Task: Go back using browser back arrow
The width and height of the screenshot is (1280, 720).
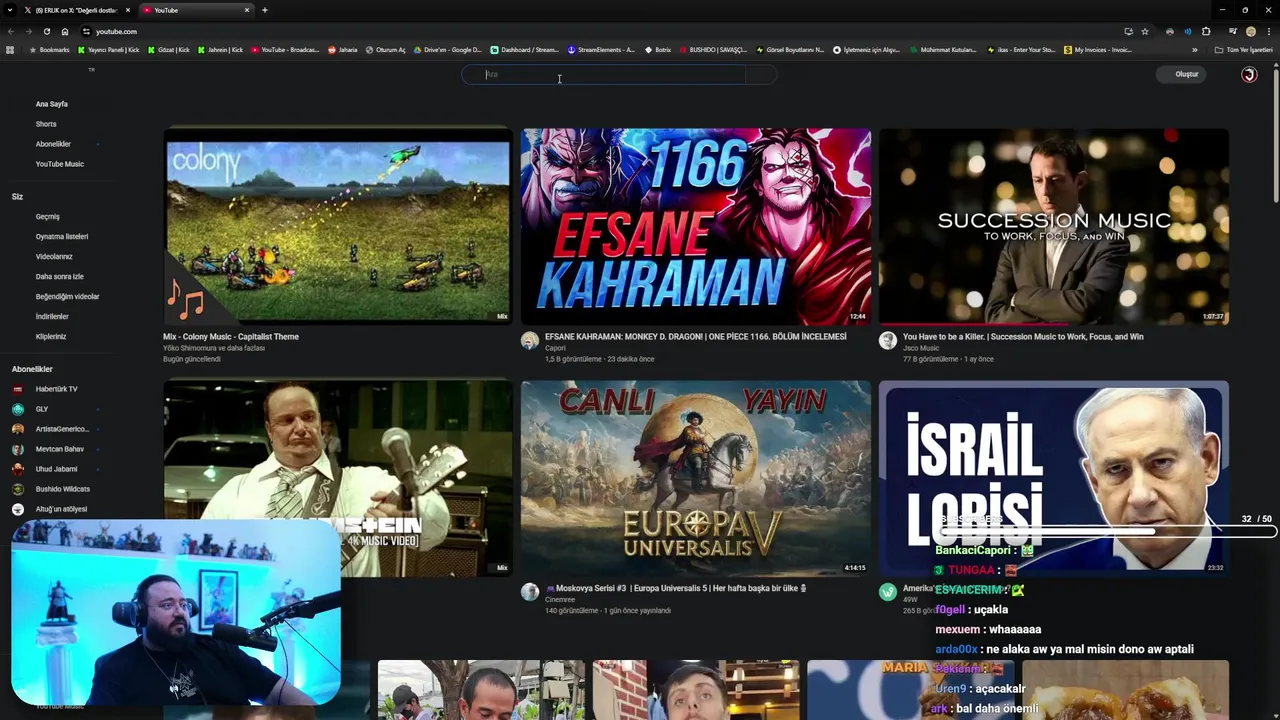Action: tap(10, 31)
